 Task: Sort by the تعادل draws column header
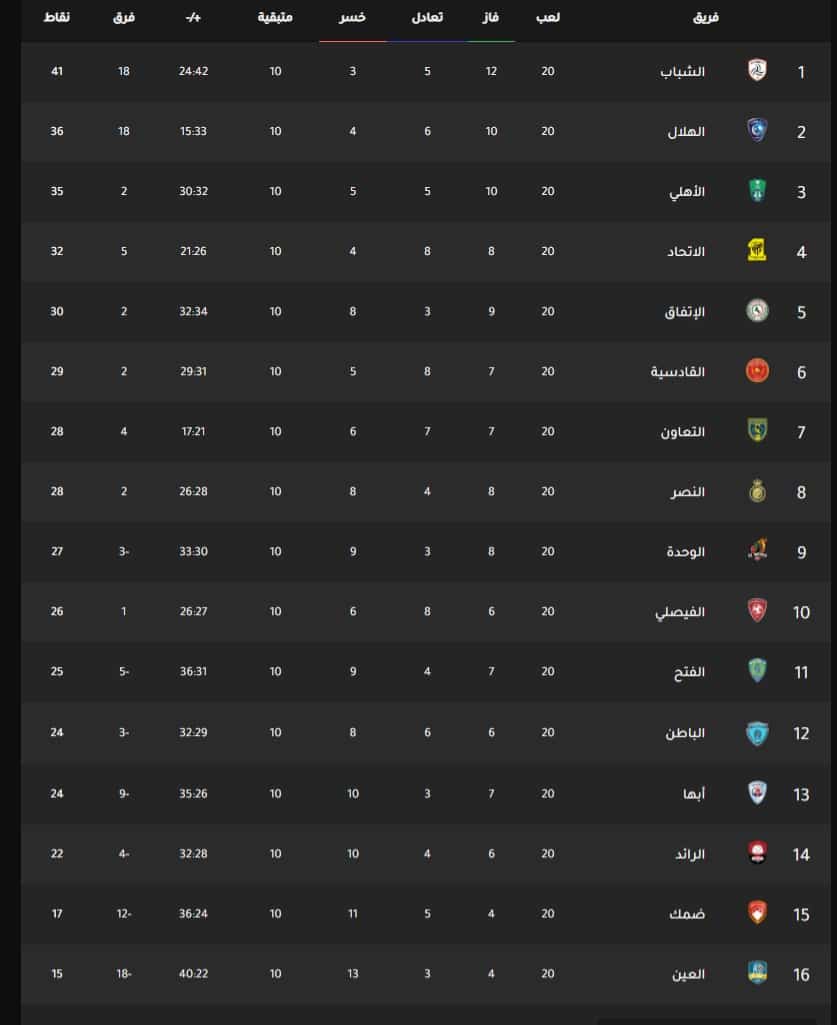[427, 18]
